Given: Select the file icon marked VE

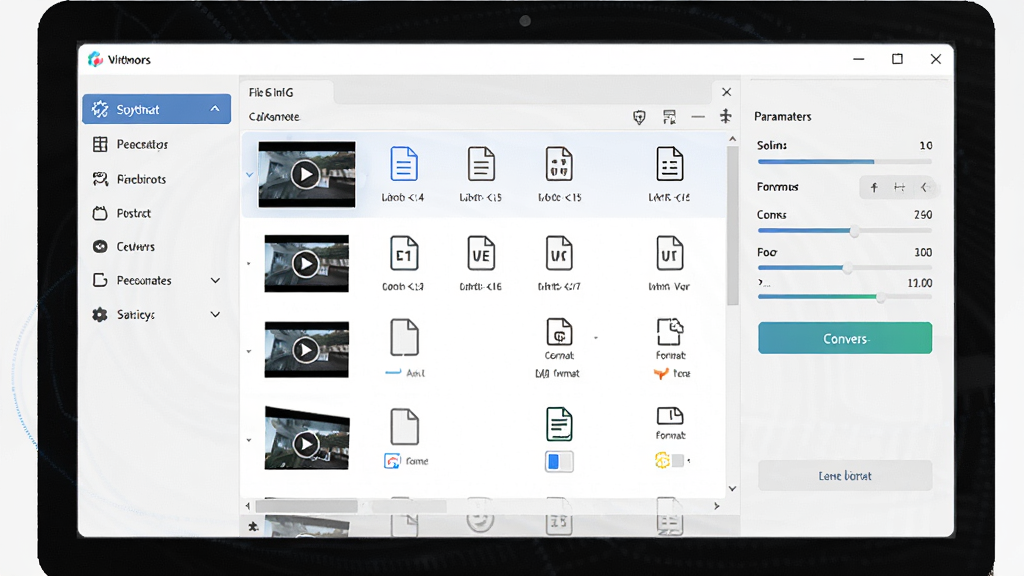Looking at the screenshot, I should 481,253.
